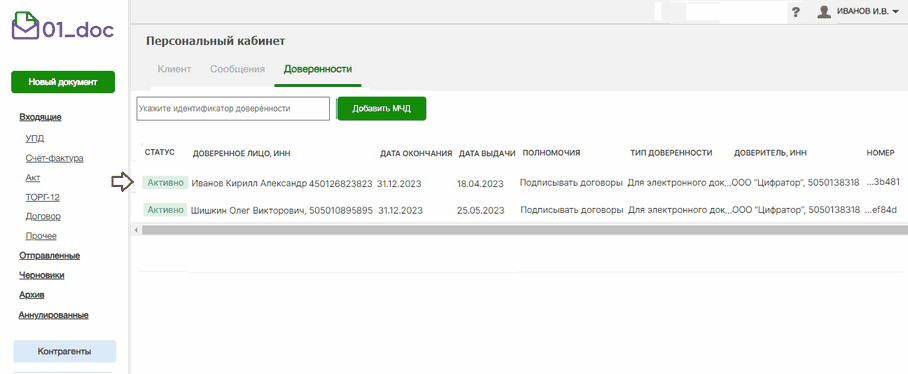Click the Контрагенты button
Screen dimensions: 908x374
point(64,351)
